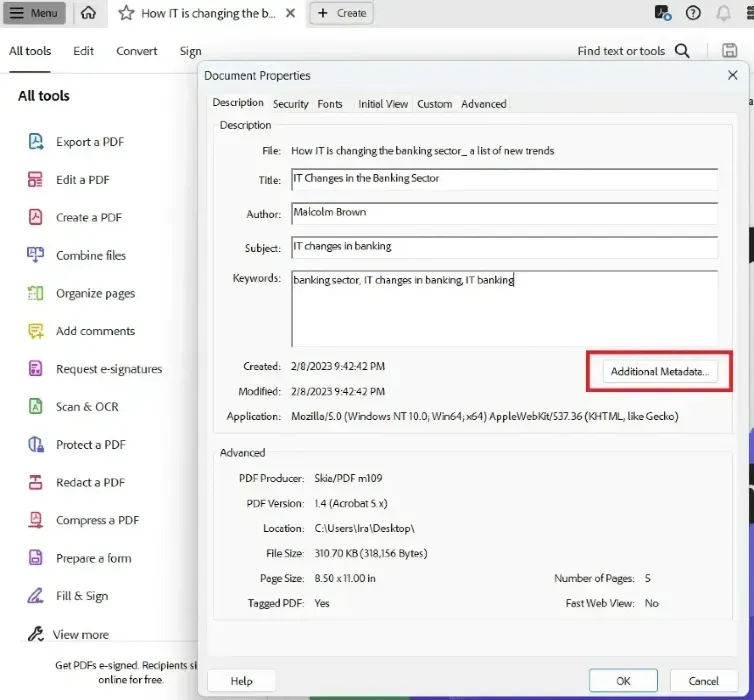Open the Sign menu
754x700 pixels.
click(x=190, y=51)
